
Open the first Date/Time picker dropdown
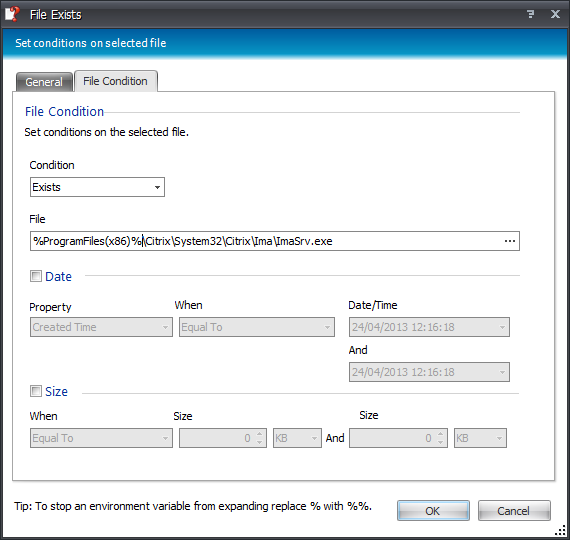pos(429,327)
